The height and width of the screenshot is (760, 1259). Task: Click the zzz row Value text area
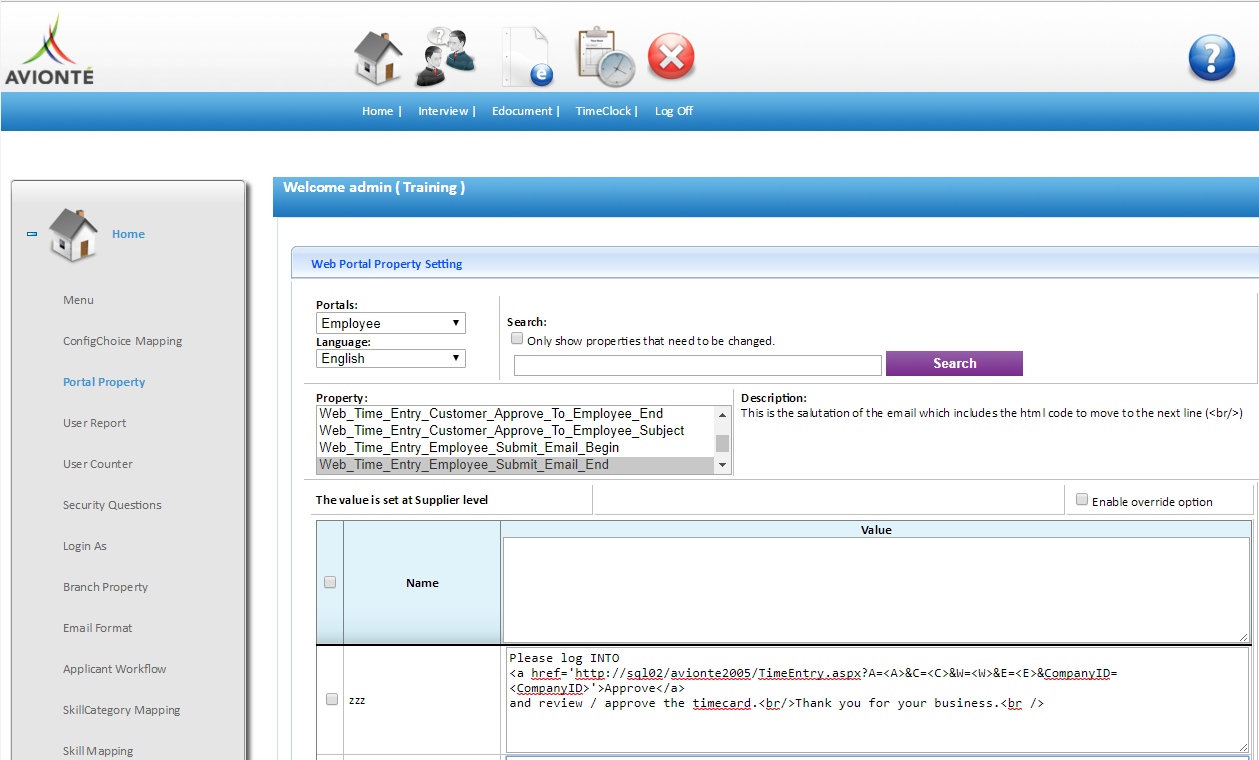tap(877, 700)
